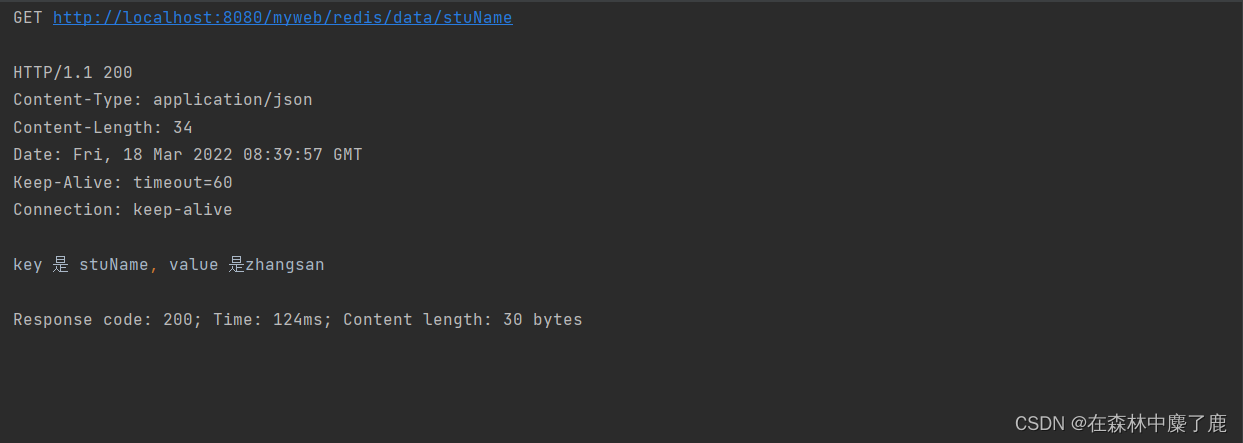The height and width of the screenshot is (443, 1243).
Task: Click the Content length: 30 bytes text
Action: (463, 320)
